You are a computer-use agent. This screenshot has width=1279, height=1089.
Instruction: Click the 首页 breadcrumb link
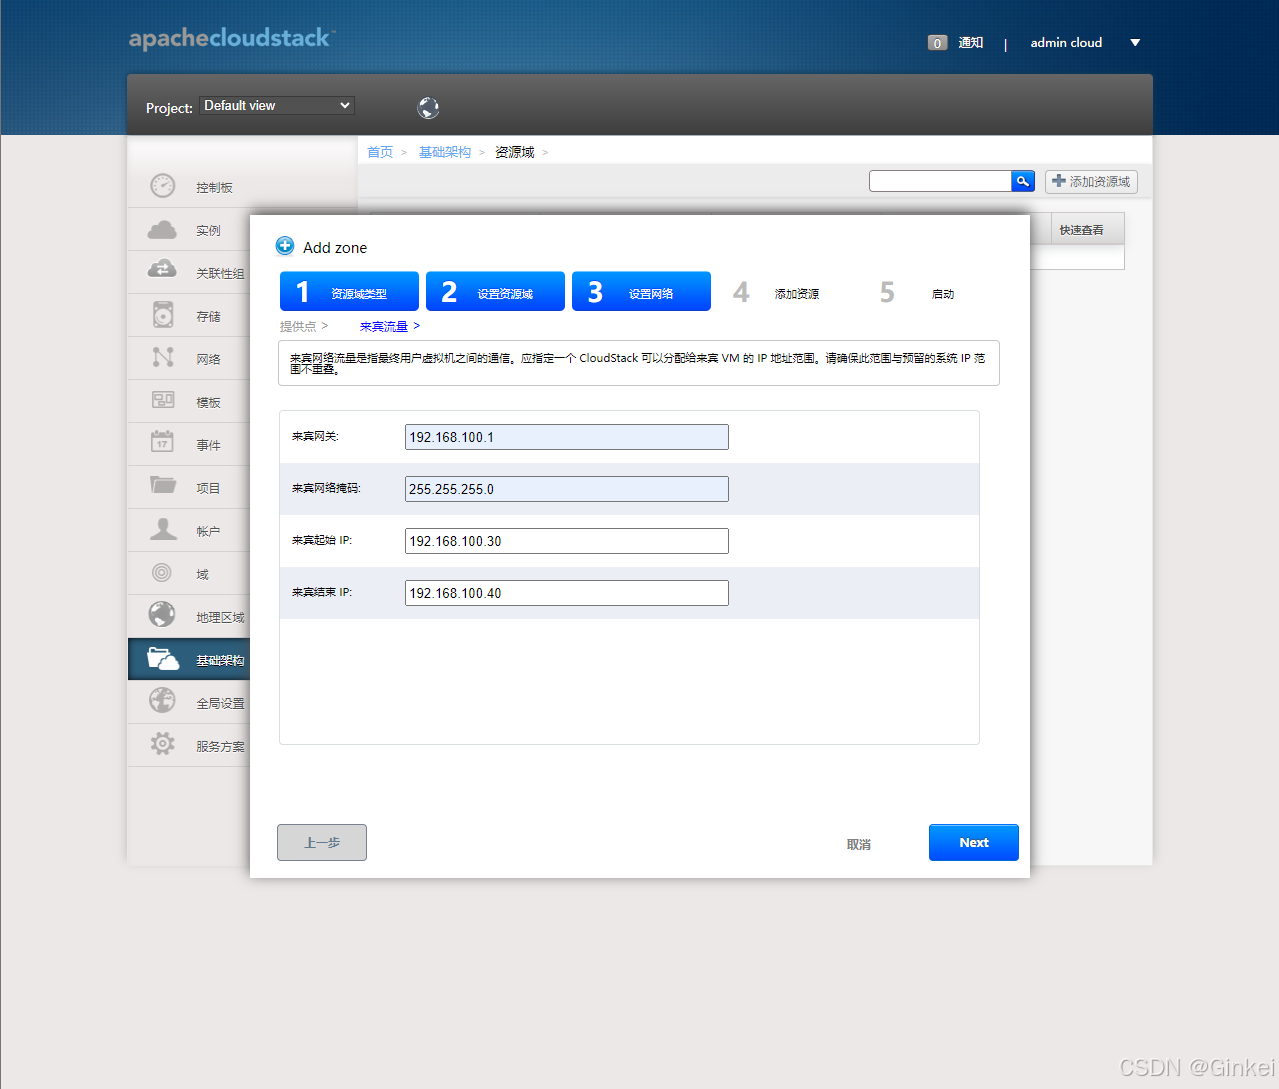379,151
